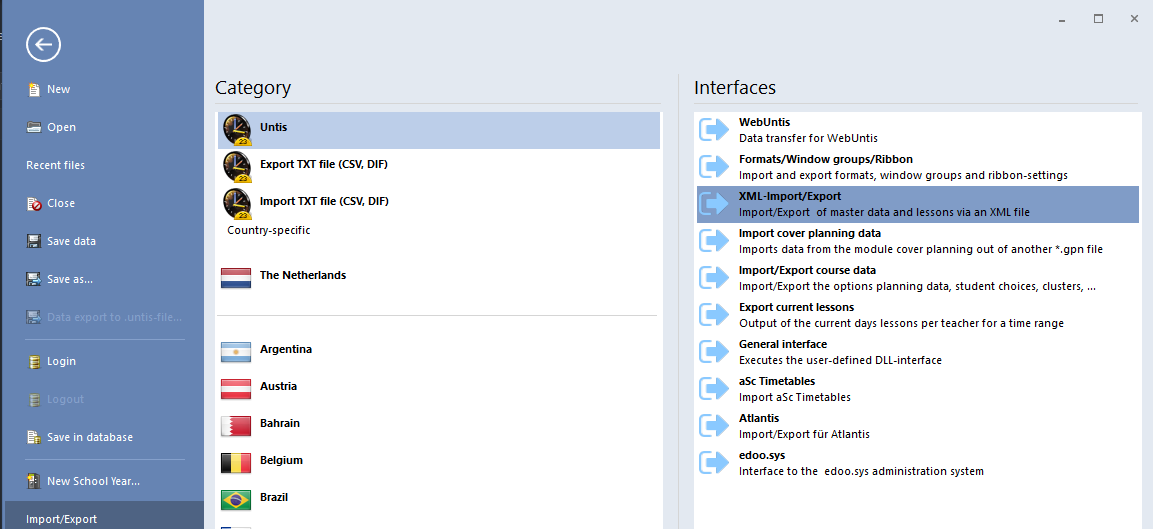
Task: Open New School Year... entry
Action: click(93, 481)
